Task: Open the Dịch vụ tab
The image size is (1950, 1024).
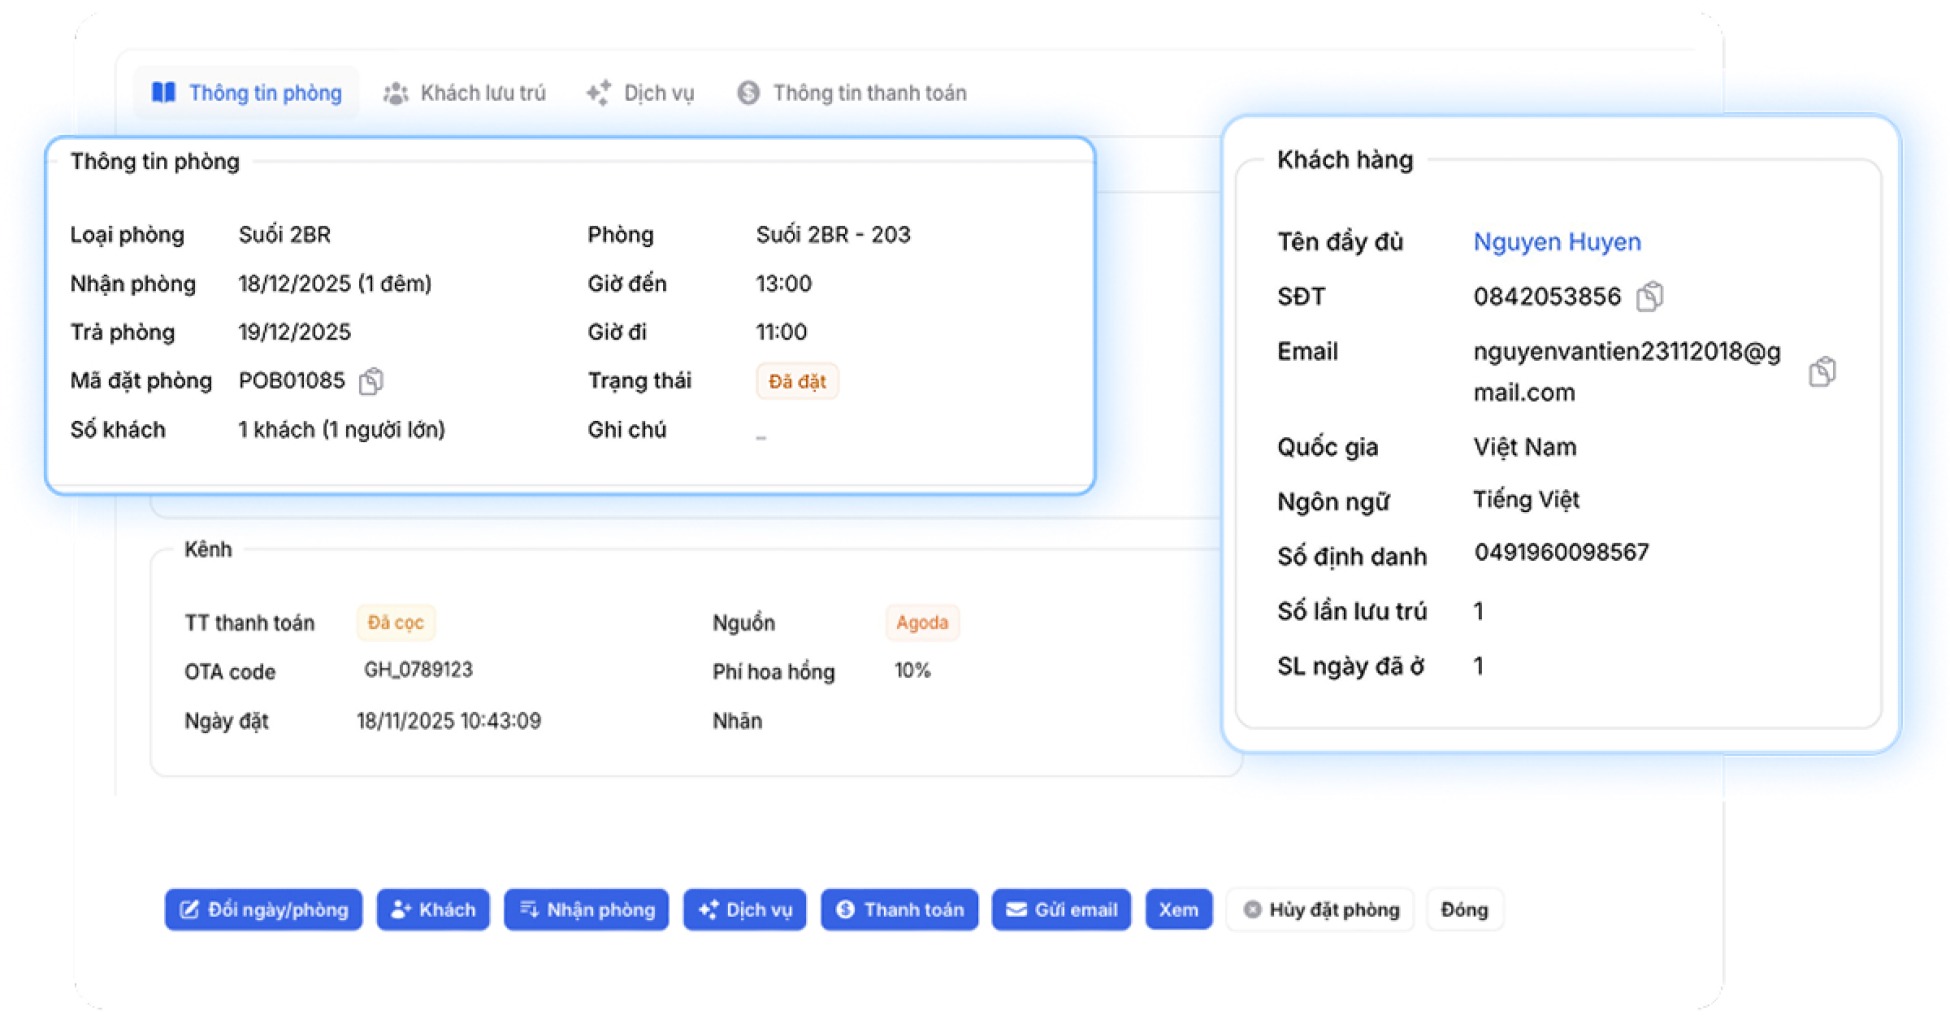Action: point(640,93)
